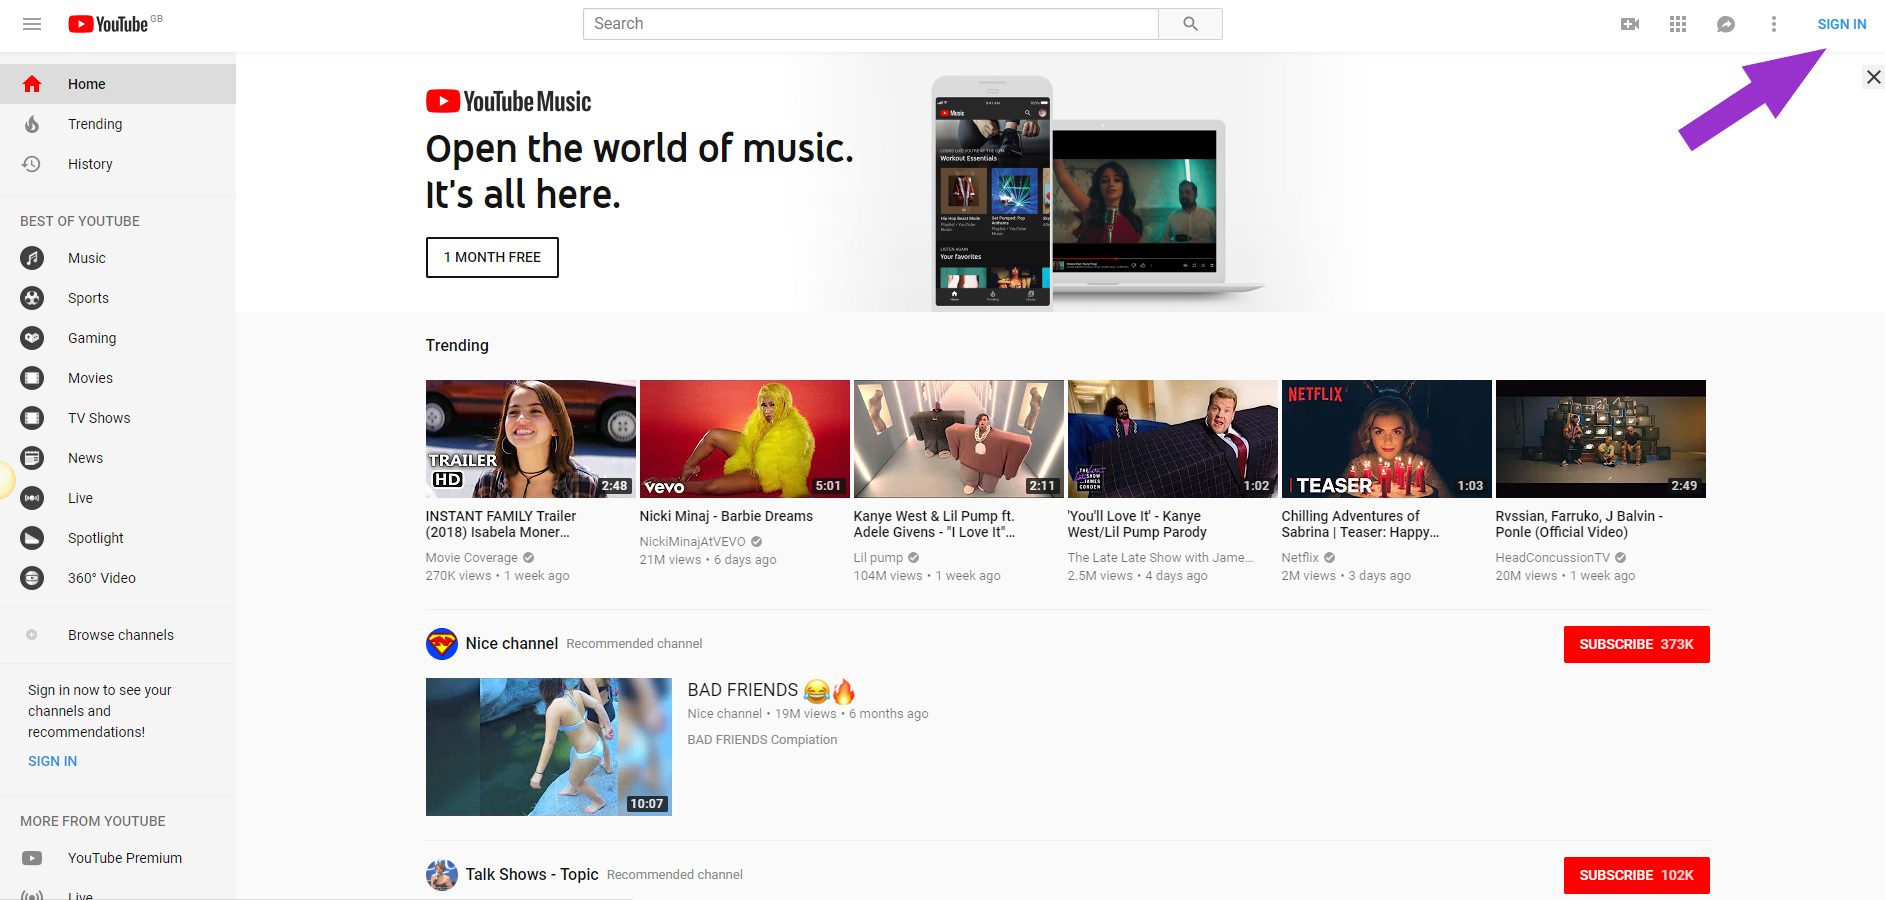Open BAD FRIENDS video thumbnail
1885x900 pixels.
pos(549,747)
